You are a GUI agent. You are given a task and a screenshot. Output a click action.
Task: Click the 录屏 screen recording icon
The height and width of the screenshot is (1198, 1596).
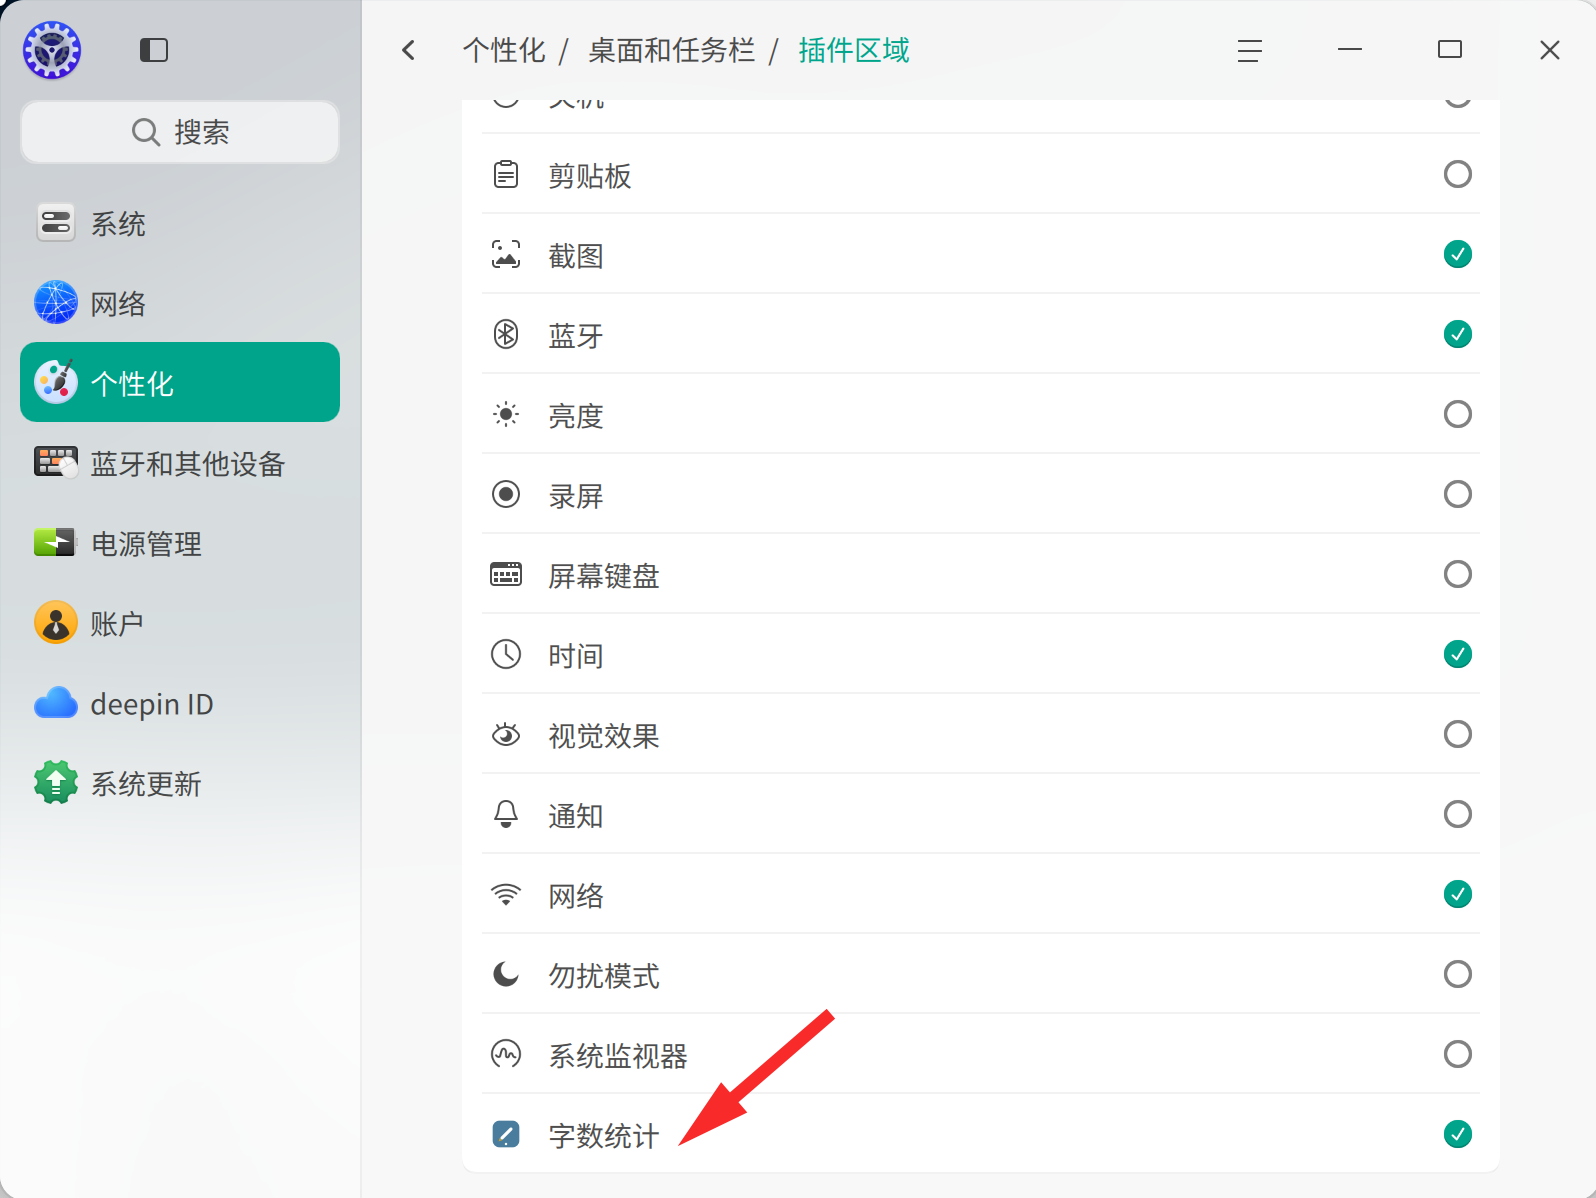pyautogui.click(x=506, y=494)
